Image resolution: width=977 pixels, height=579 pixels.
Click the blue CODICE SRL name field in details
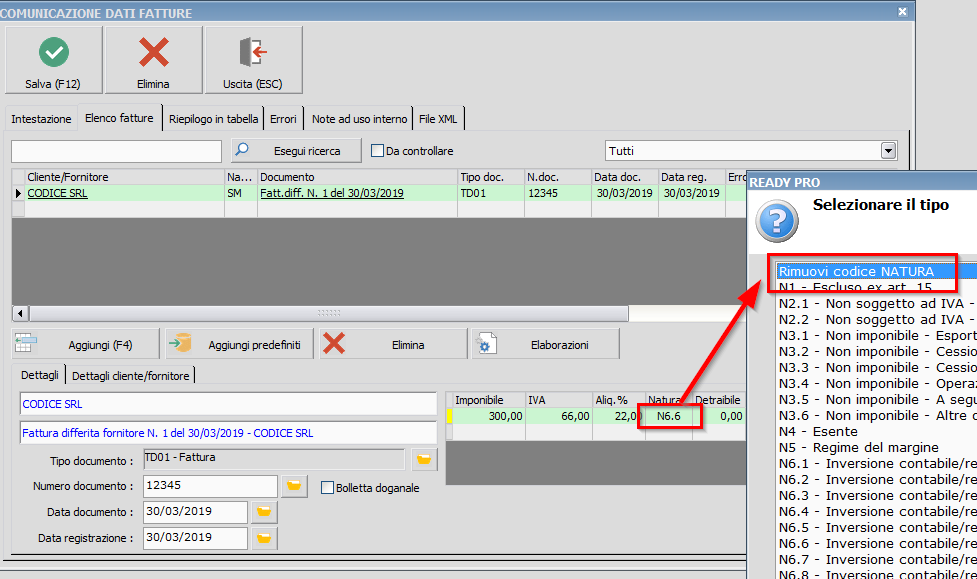(228, 404)
